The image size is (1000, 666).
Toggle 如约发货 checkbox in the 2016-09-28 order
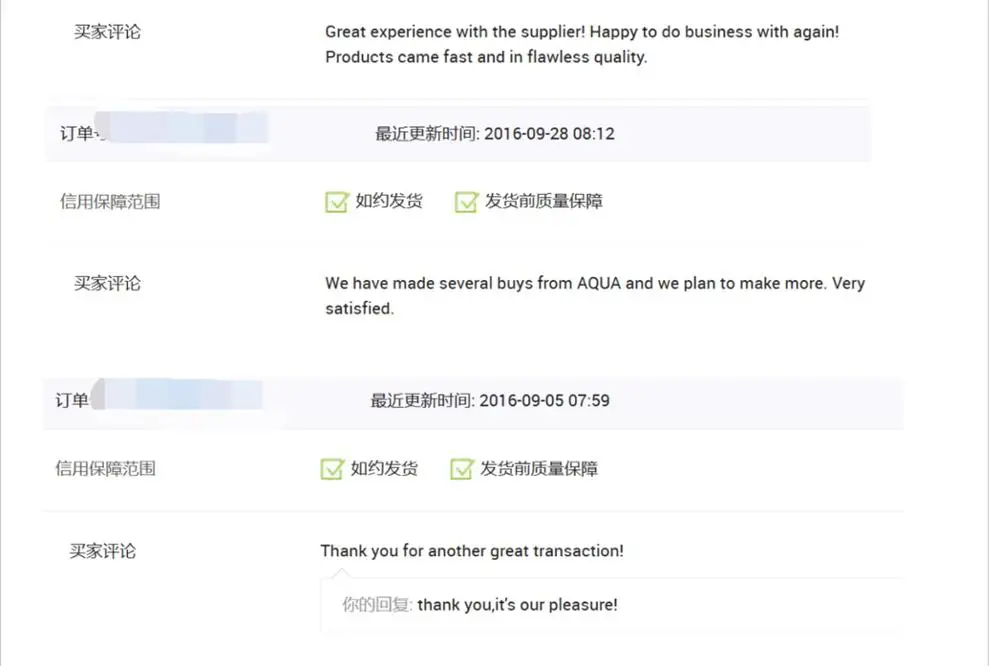tap(336, 202)
